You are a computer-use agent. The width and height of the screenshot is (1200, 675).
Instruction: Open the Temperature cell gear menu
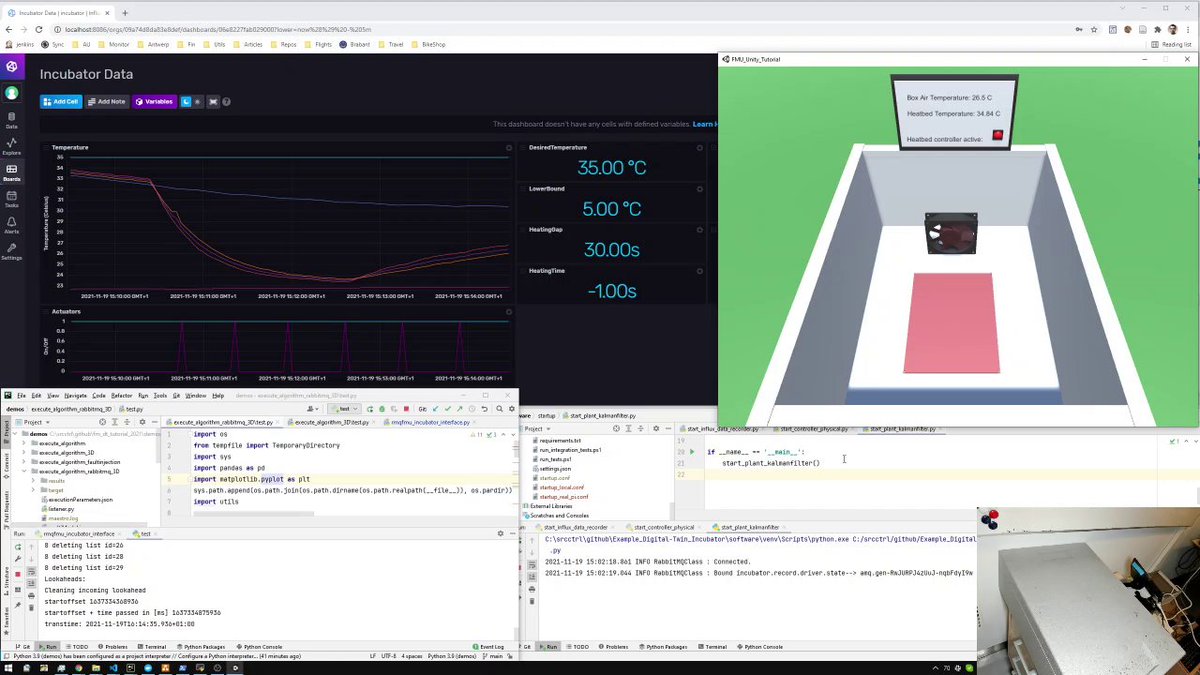(x=509, y=147)
